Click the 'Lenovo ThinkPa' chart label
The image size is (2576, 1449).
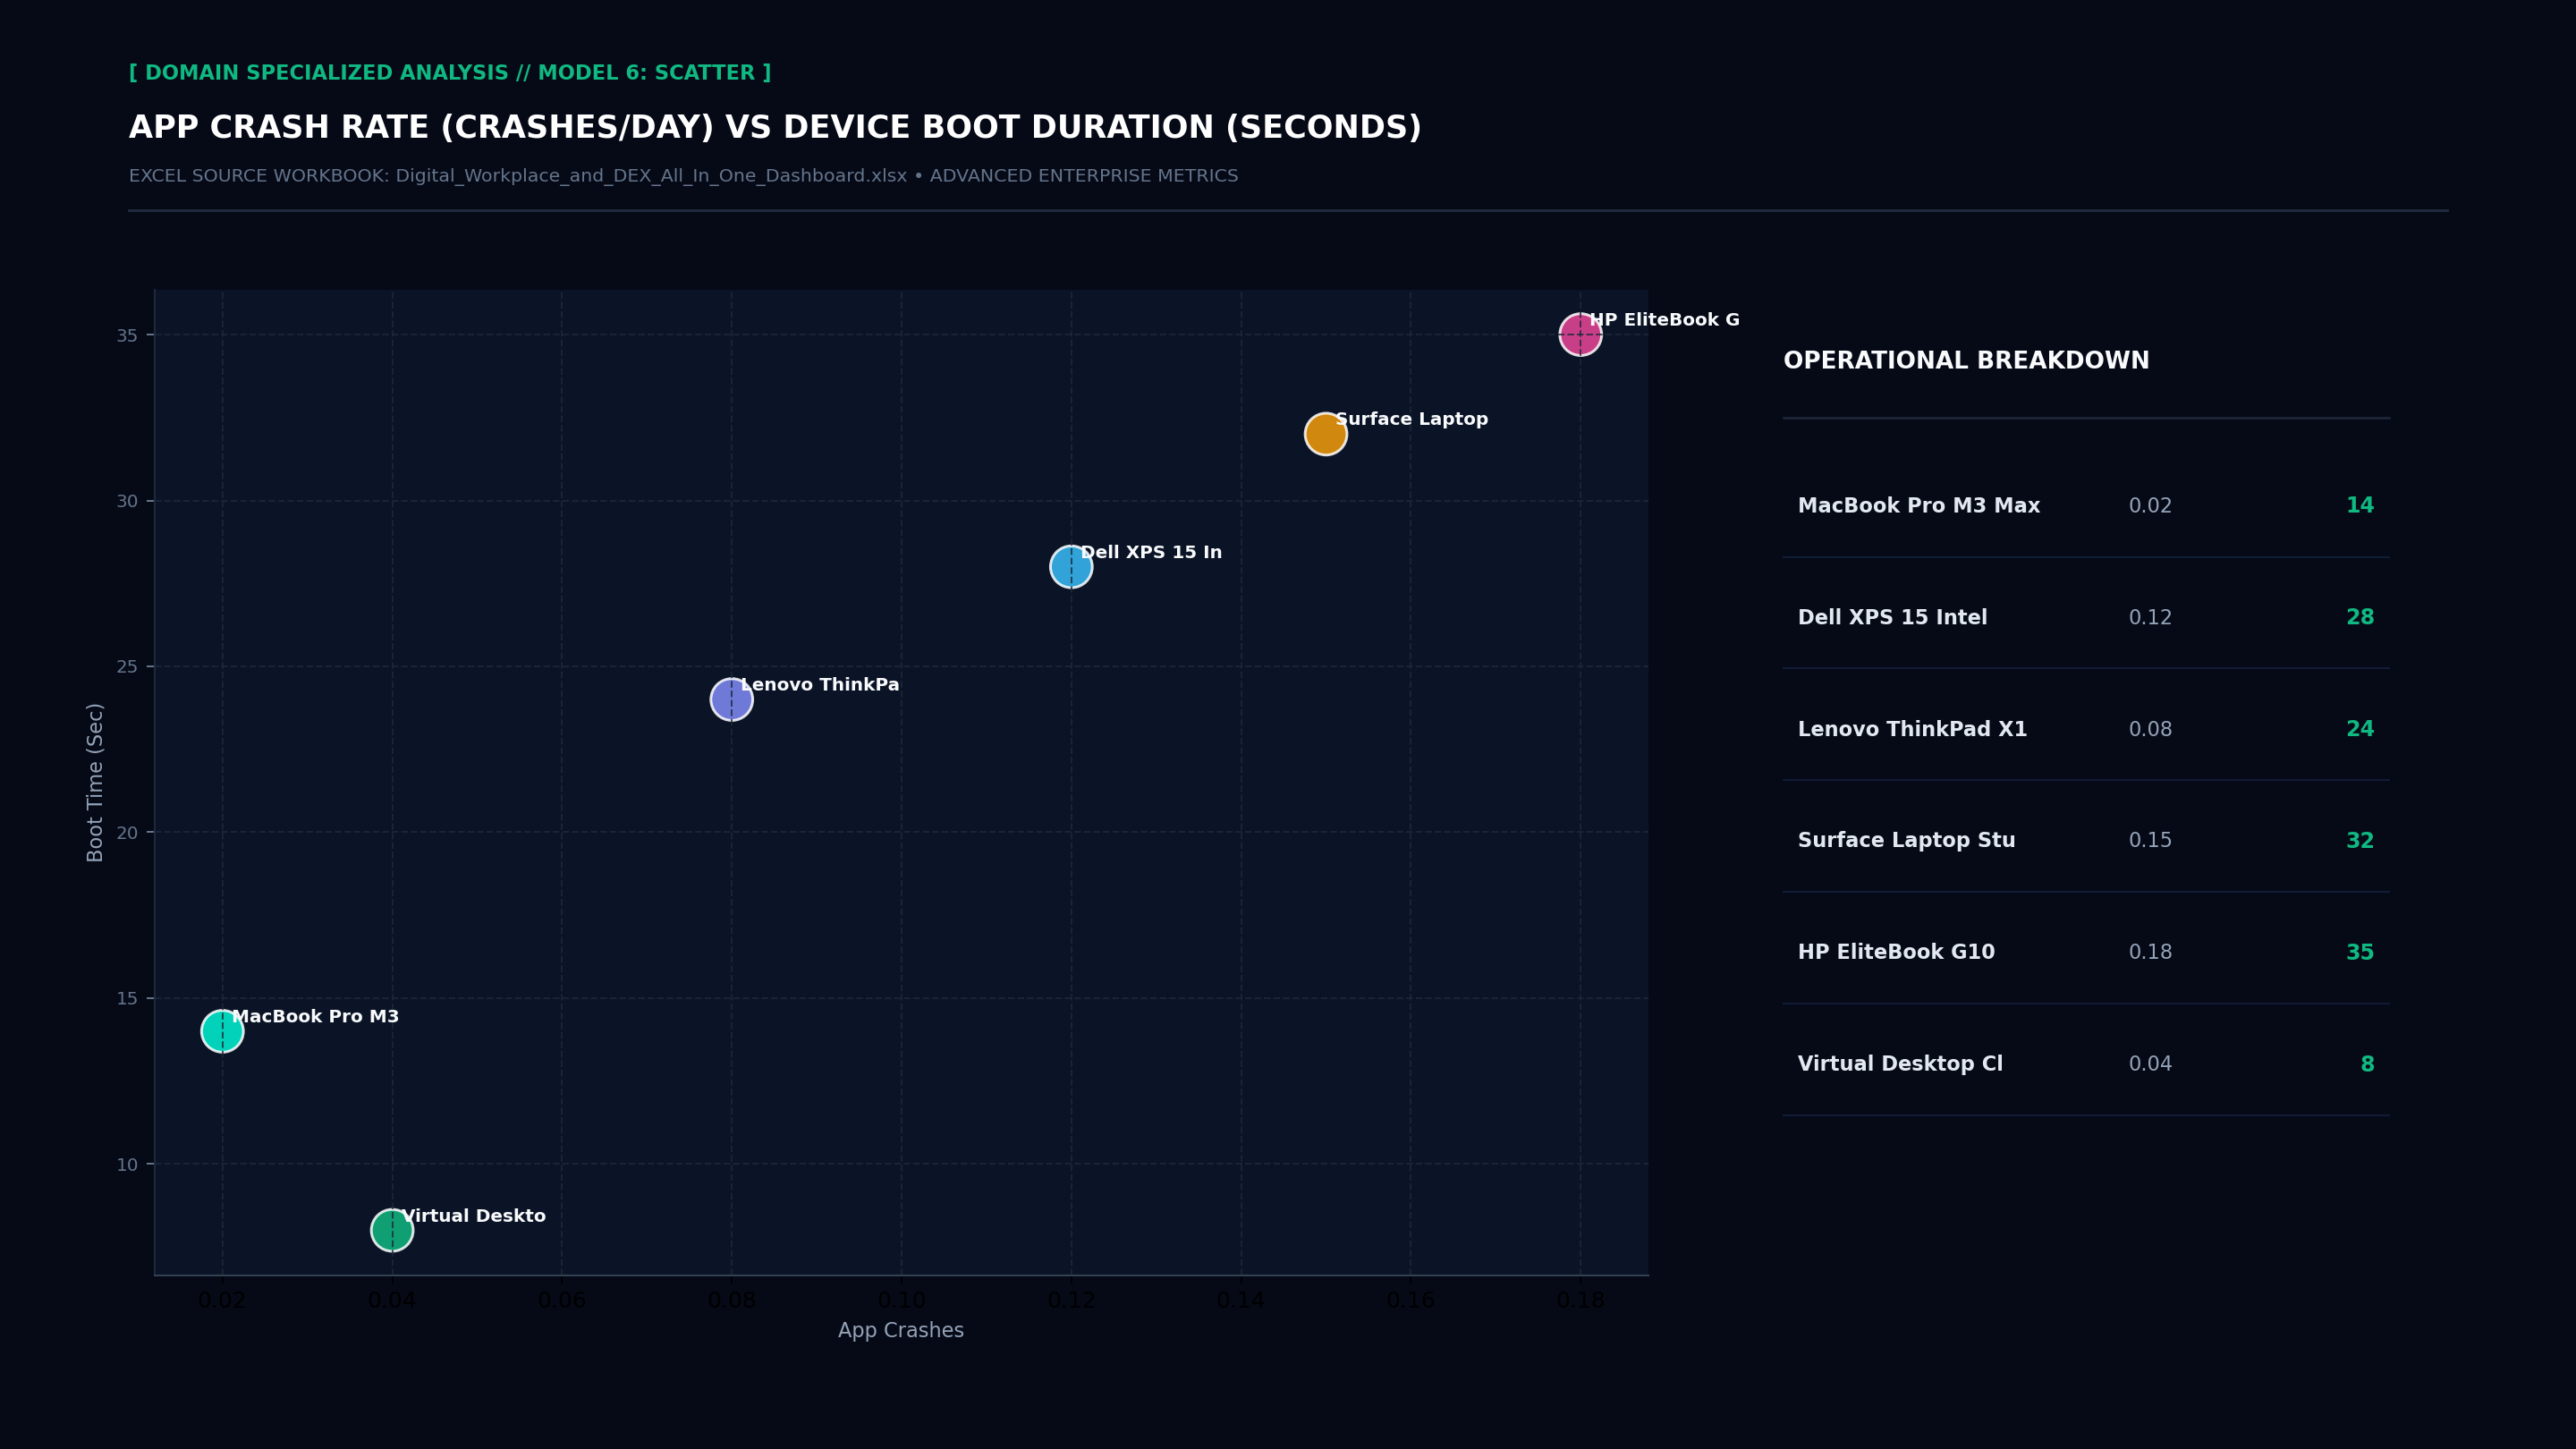[820, 685]
